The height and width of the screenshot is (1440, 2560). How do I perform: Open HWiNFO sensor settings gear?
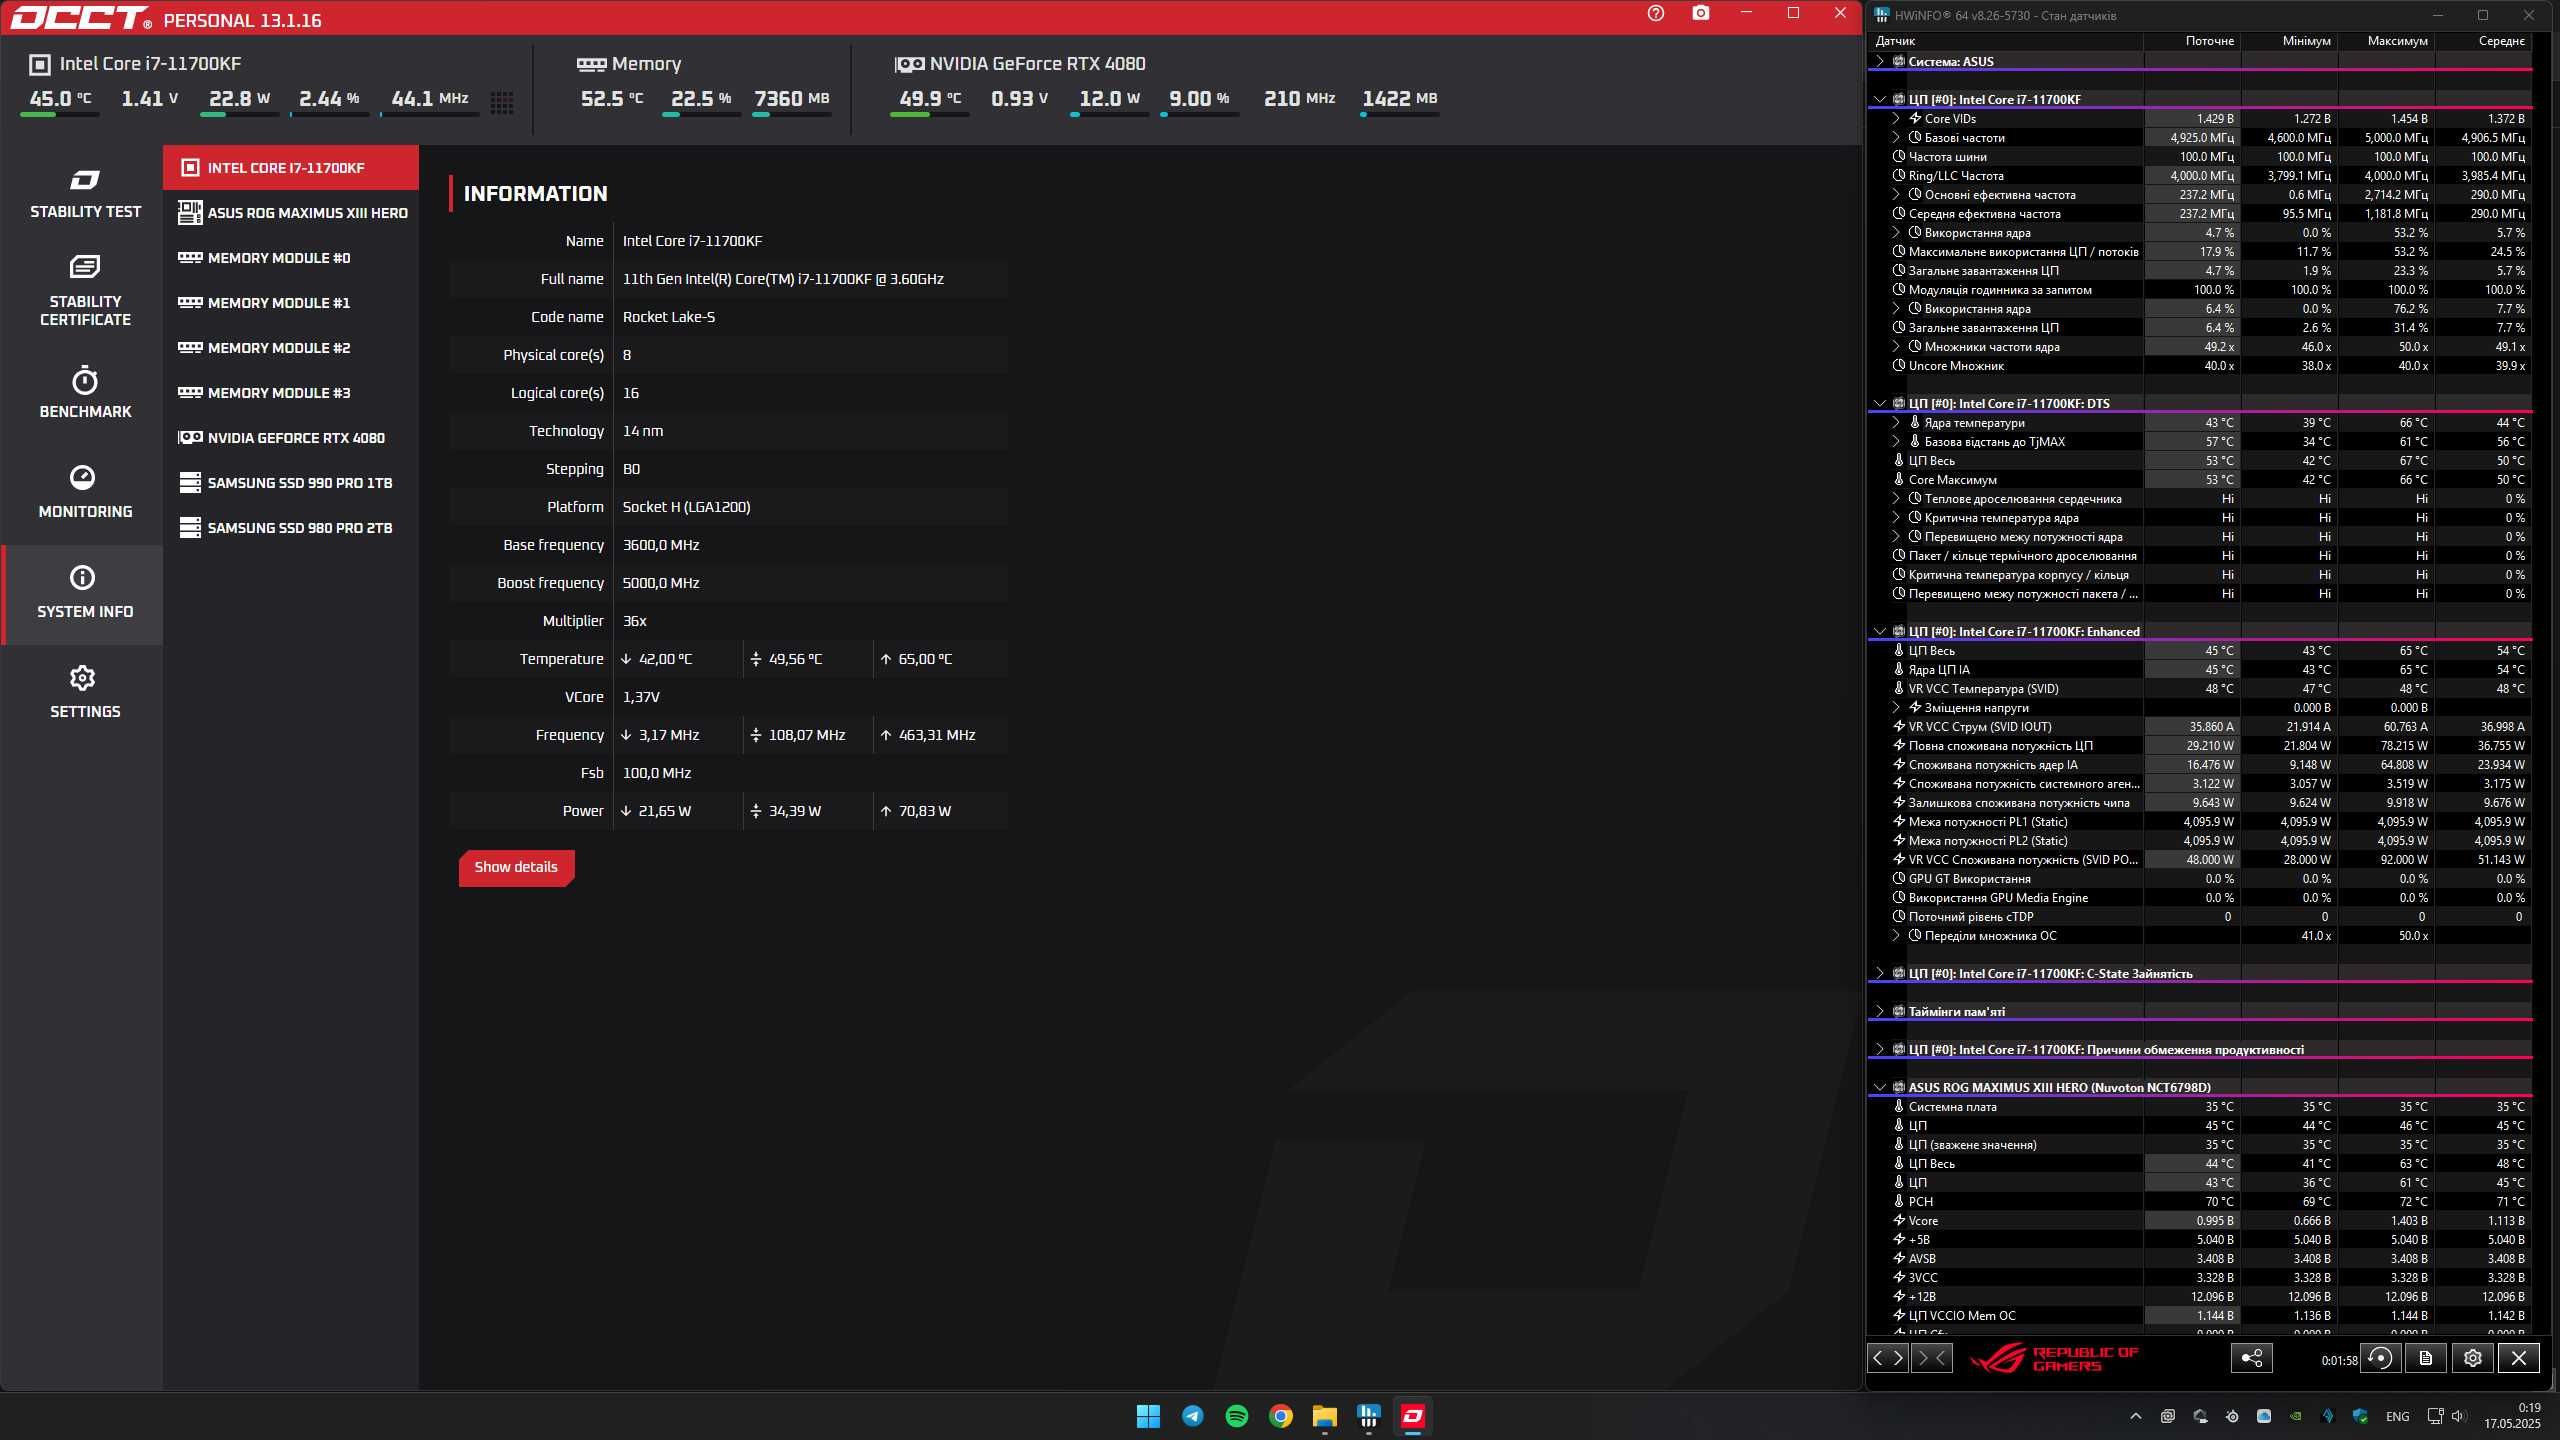(2473, 1358)
